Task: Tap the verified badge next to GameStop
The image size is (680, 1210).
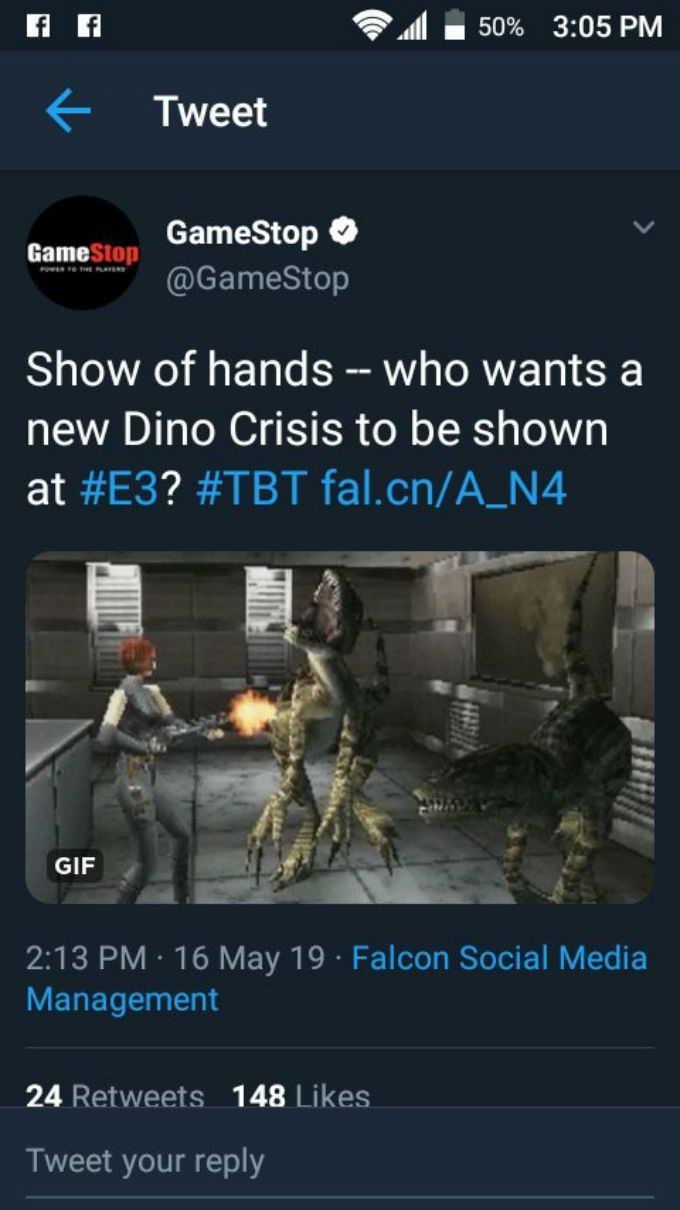Action: [x=344, y=233]
